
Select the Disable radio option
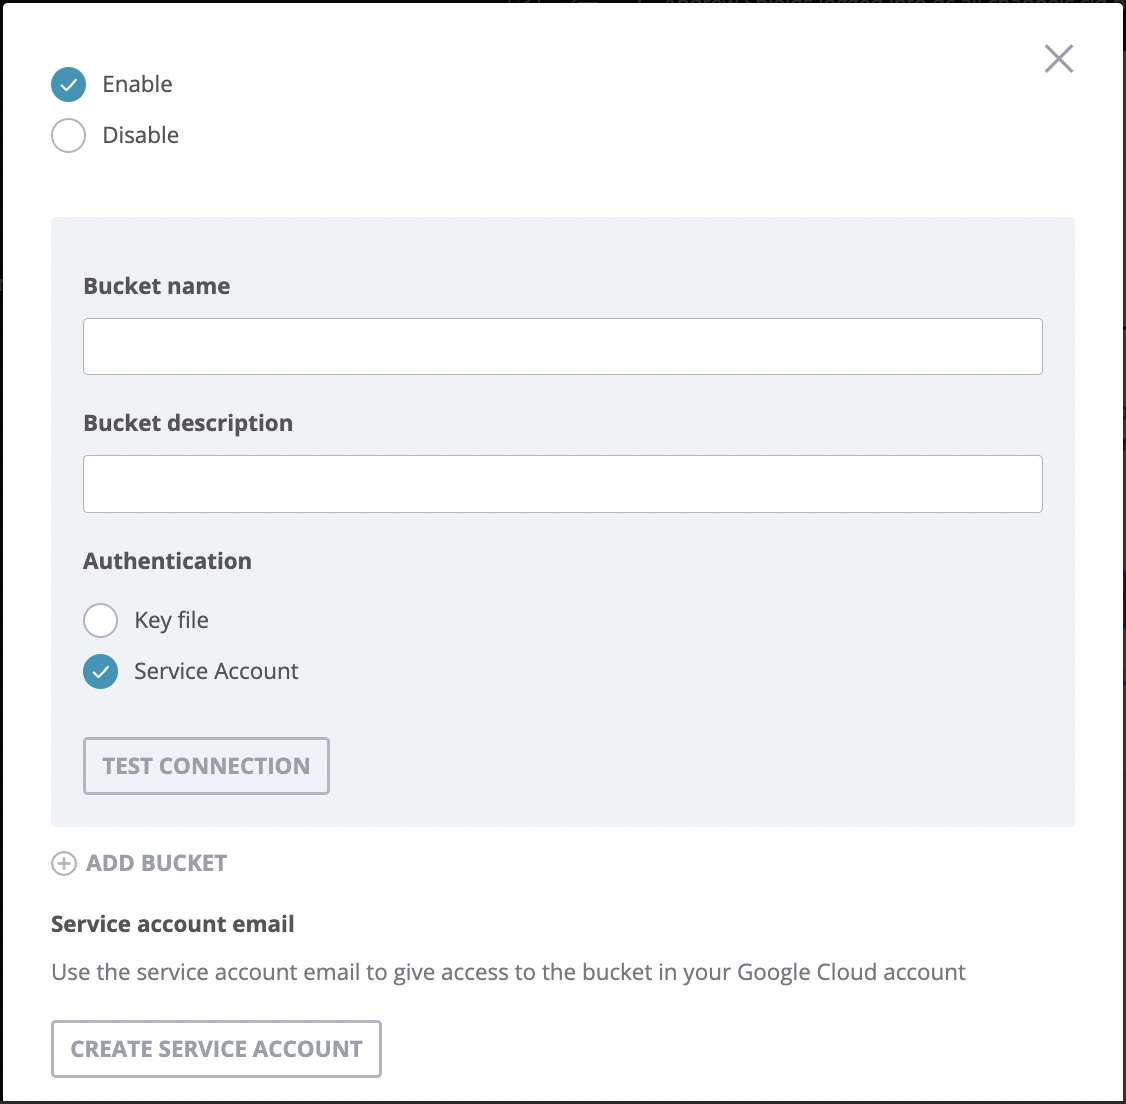click(x=68, y=135)
